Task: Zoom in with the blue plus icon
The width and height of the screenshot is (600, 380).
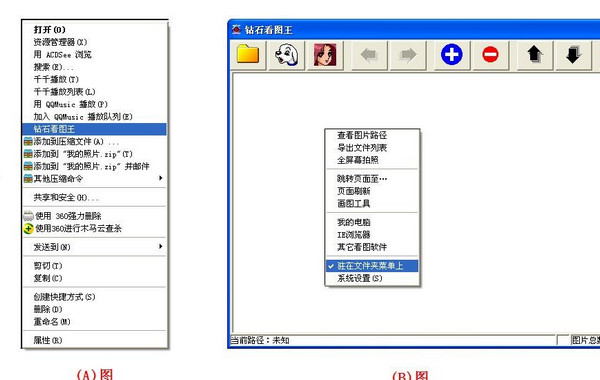Action: [452, 55]
